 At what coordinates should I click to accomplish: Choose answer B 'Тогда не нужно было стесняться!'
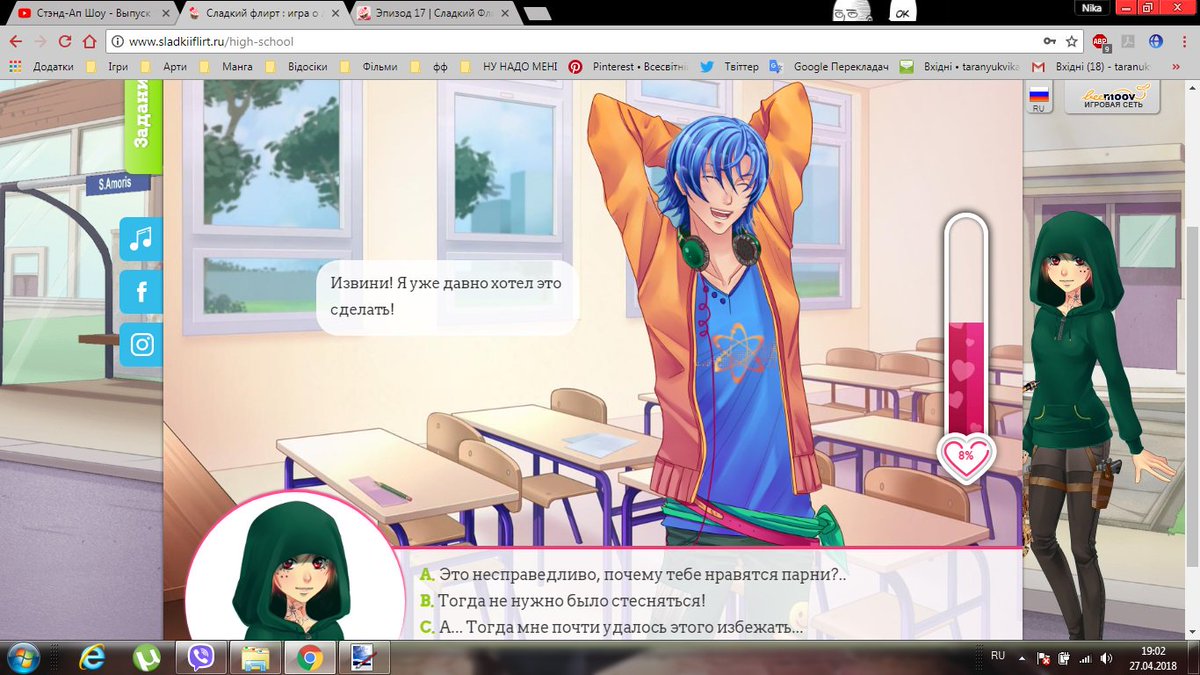click(x=562, y=602)
